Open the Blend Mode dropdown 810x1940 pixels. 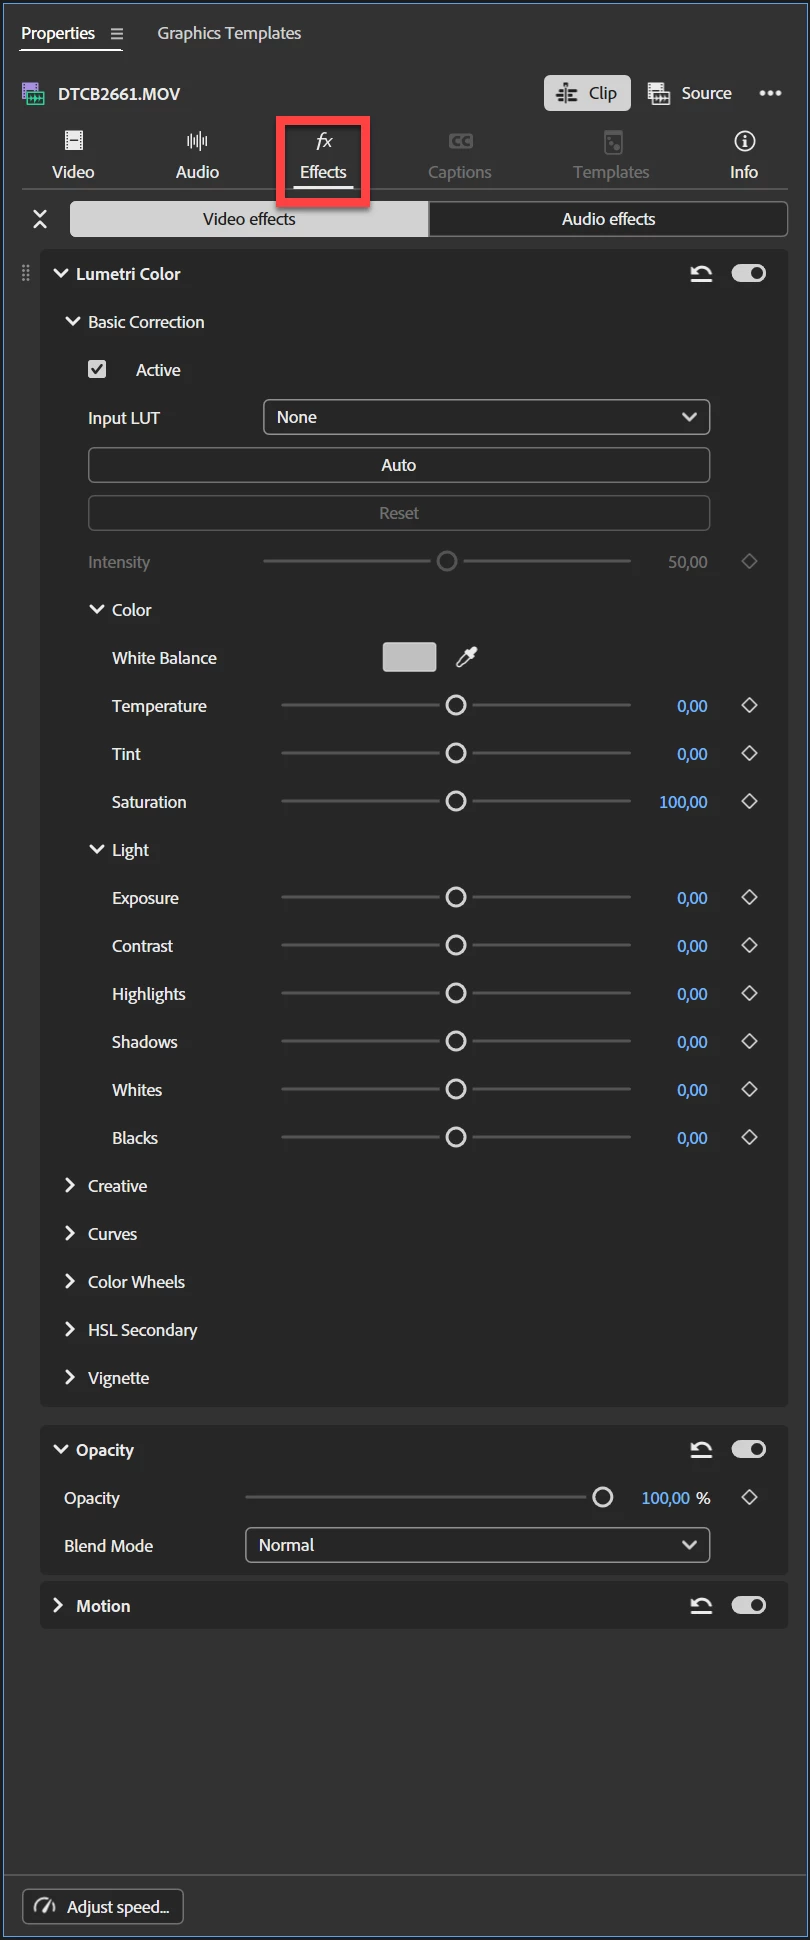pos(477,1545)
